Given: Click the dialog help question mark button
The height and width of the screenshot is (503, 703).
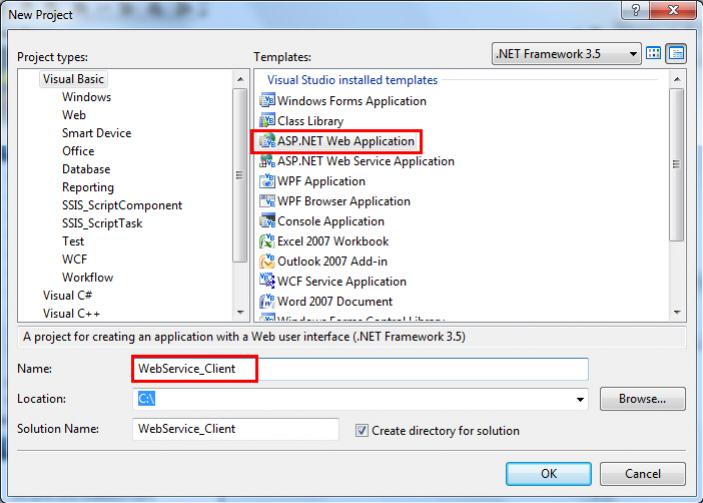Looking at the screenshot, I should [635, 10].
